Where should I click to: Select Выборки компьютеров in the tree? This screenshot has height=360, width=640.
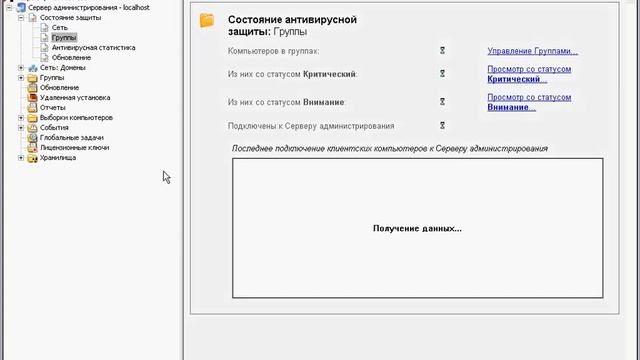76,118
